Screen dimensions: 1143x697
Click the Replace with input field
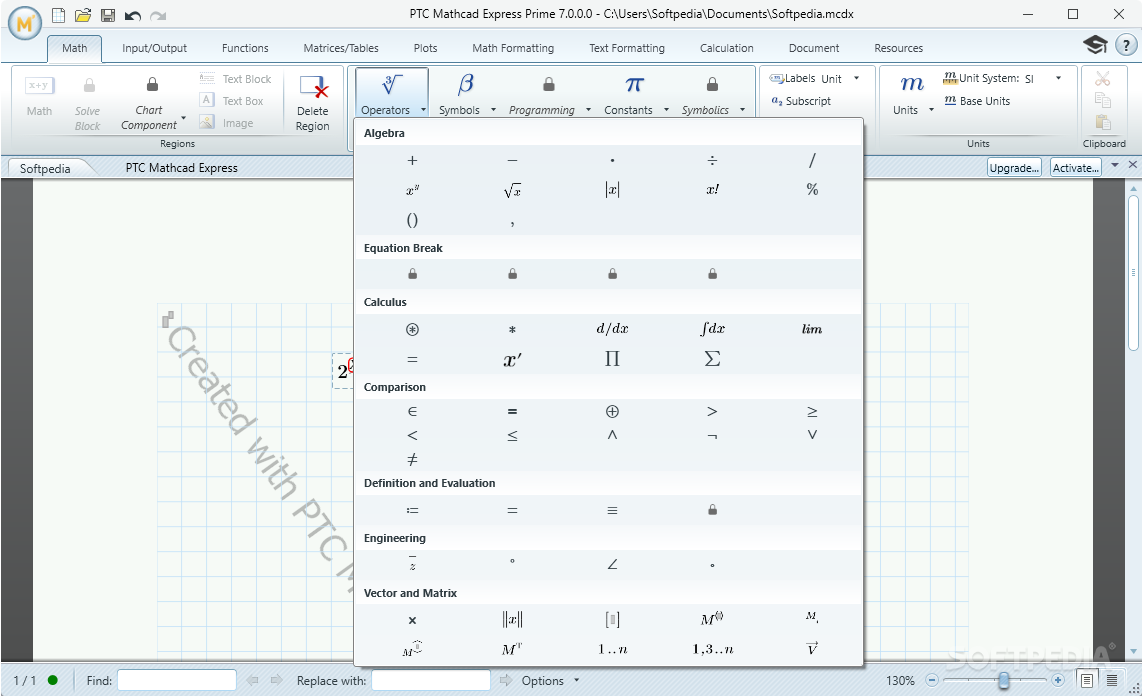pyautogui.click(x=431, y=680)
